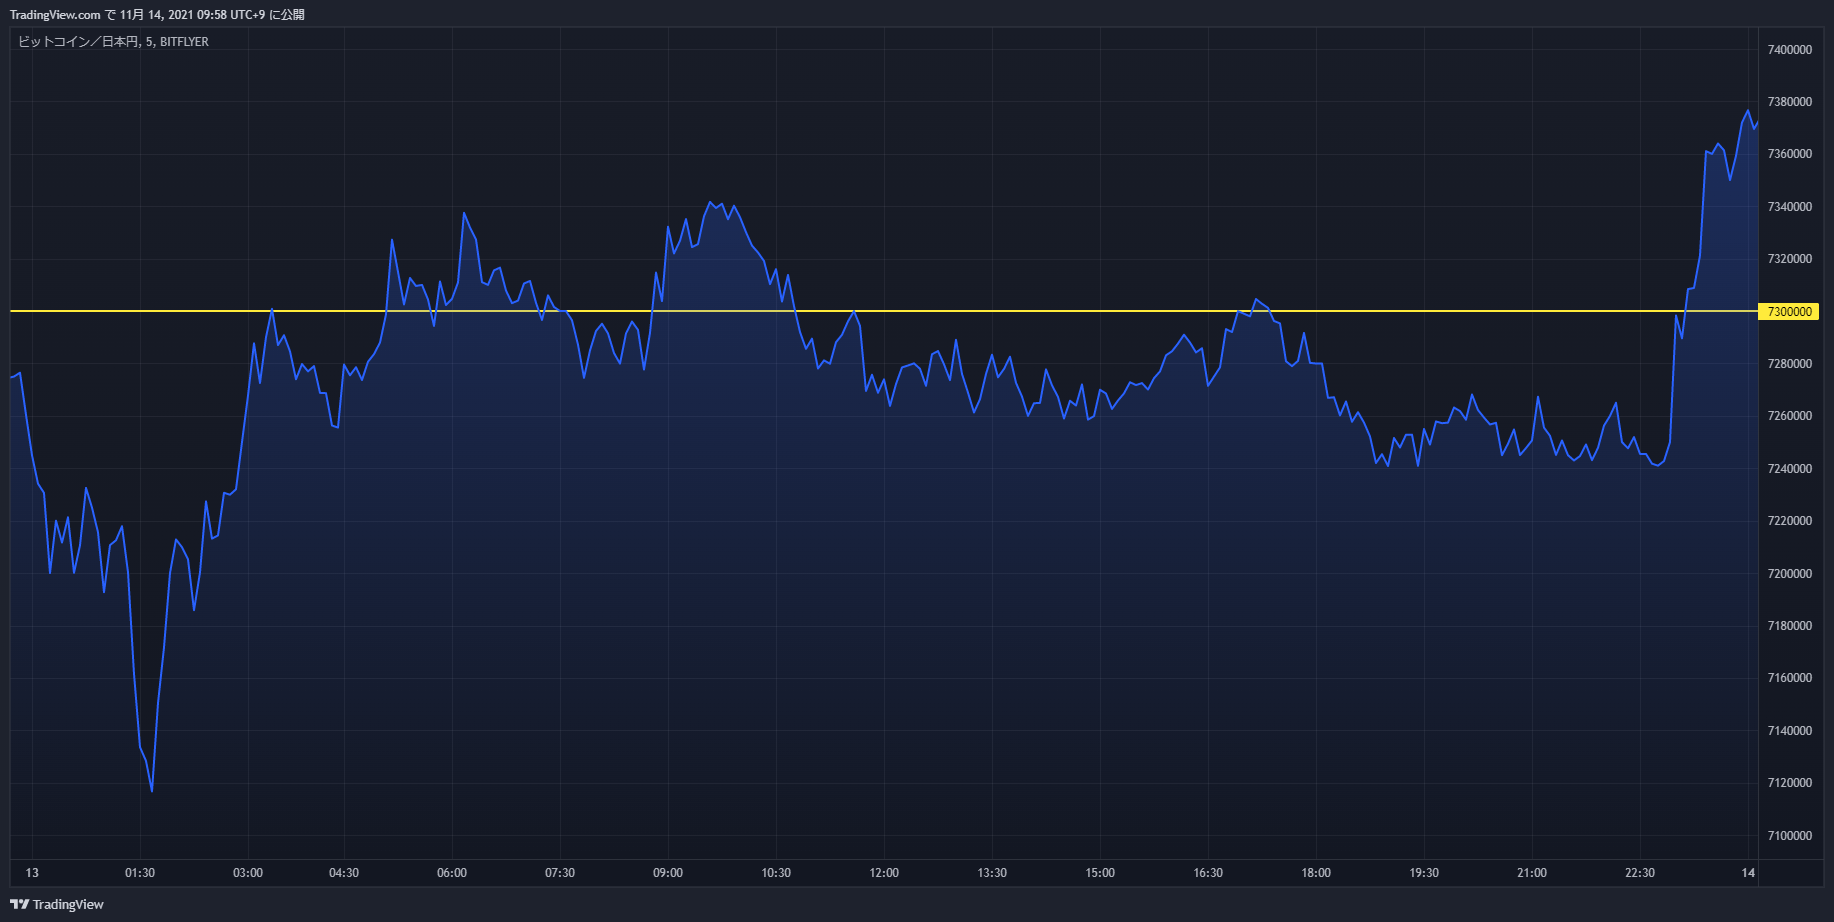
Task: Click the 7400000 price axis label
Action: [x=1789, y=50]
